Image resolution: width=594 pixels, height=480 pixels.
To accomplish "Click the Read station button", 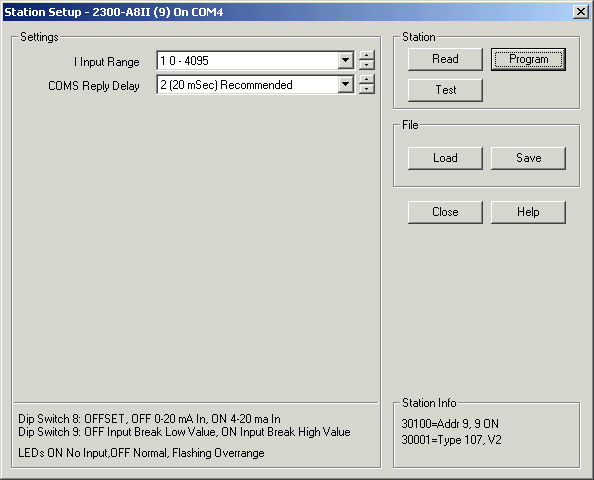I will pos(445,59).
